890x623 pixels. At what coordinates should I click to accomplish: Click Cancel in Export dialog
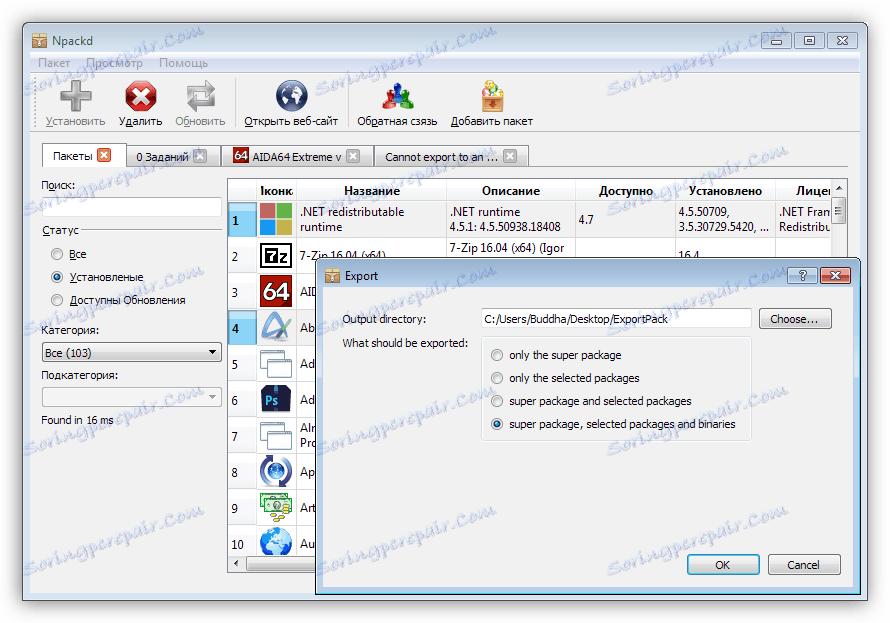point(803,565)
